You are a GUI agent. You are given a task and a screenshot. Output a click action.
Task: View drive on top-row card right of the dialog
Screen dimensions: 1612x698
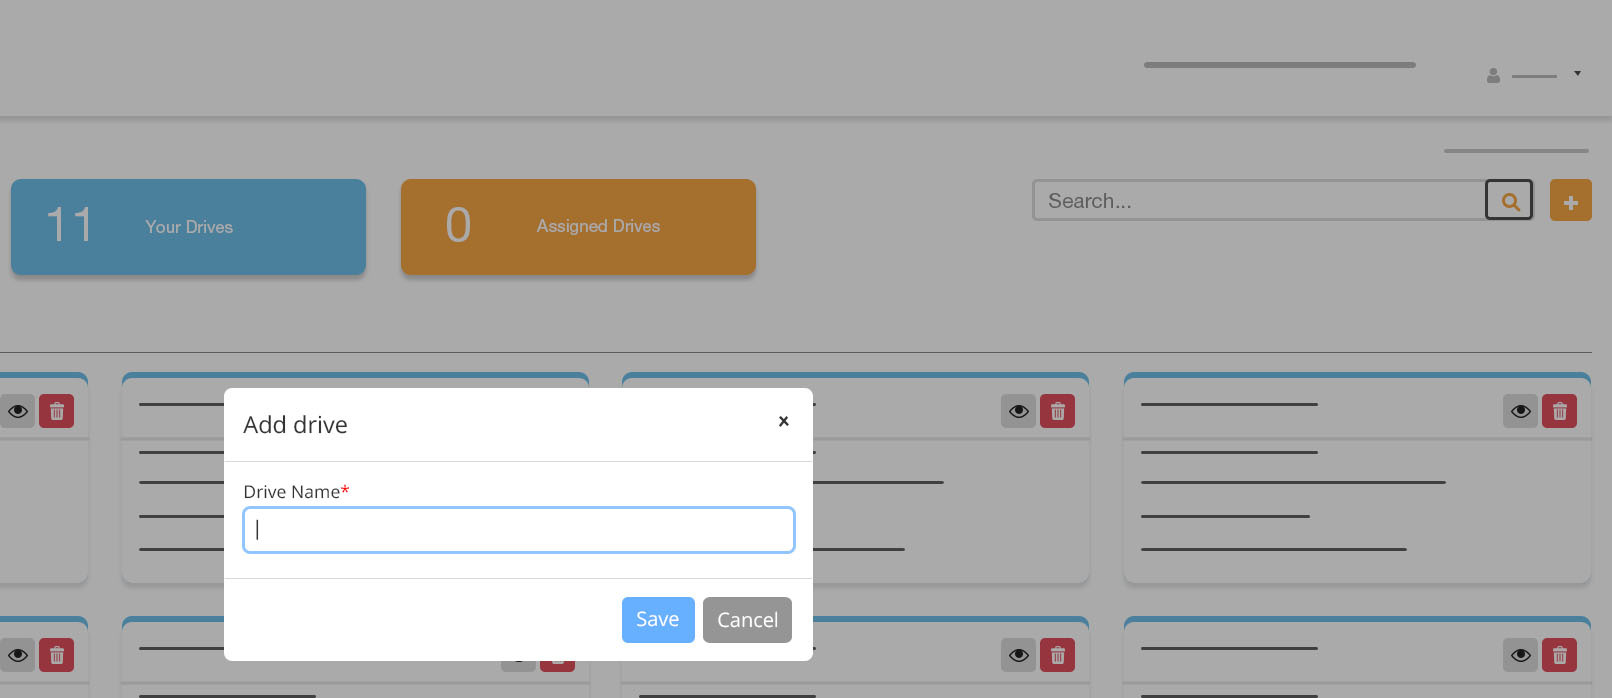point(1018,411)
